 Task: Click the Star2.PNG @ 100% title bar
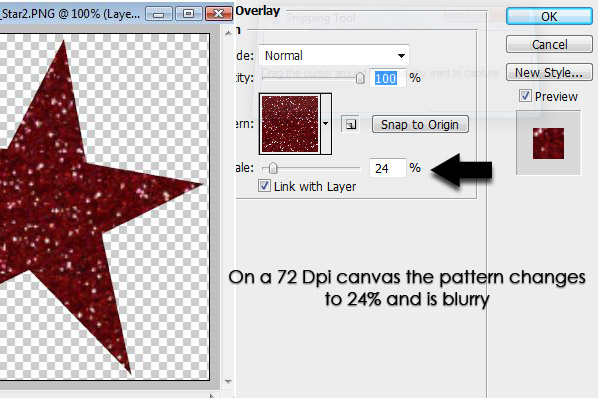(x=71, y=14)
